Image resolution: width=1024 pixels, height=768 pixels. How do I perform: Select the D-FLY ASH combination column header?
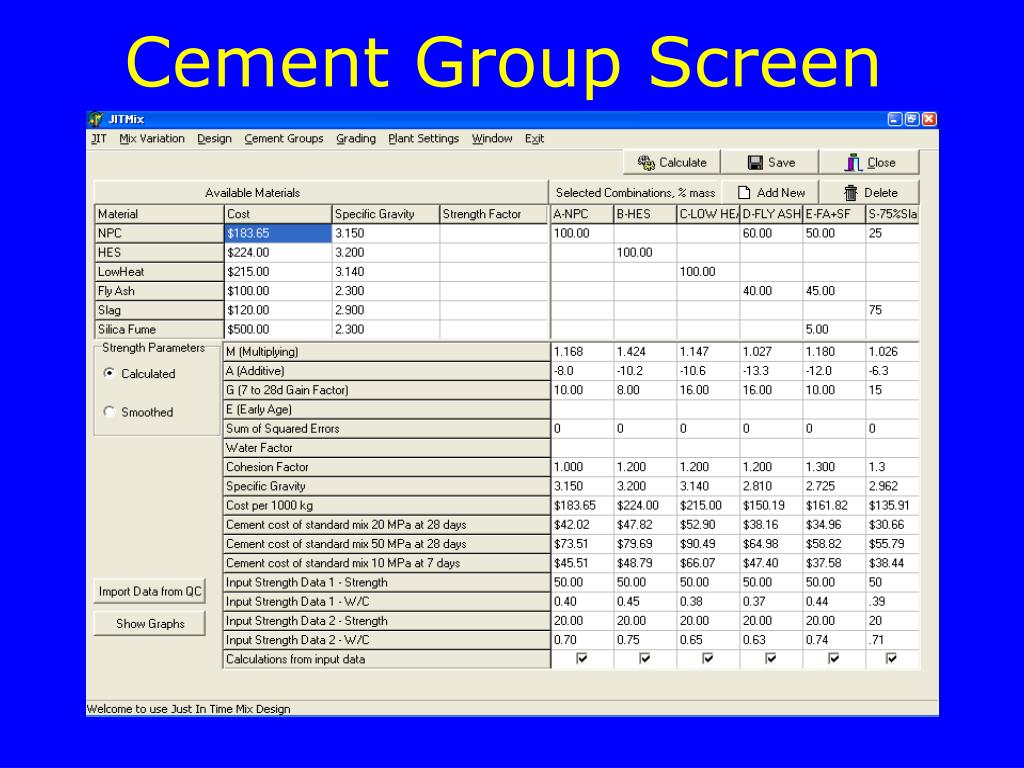[771, 214]
